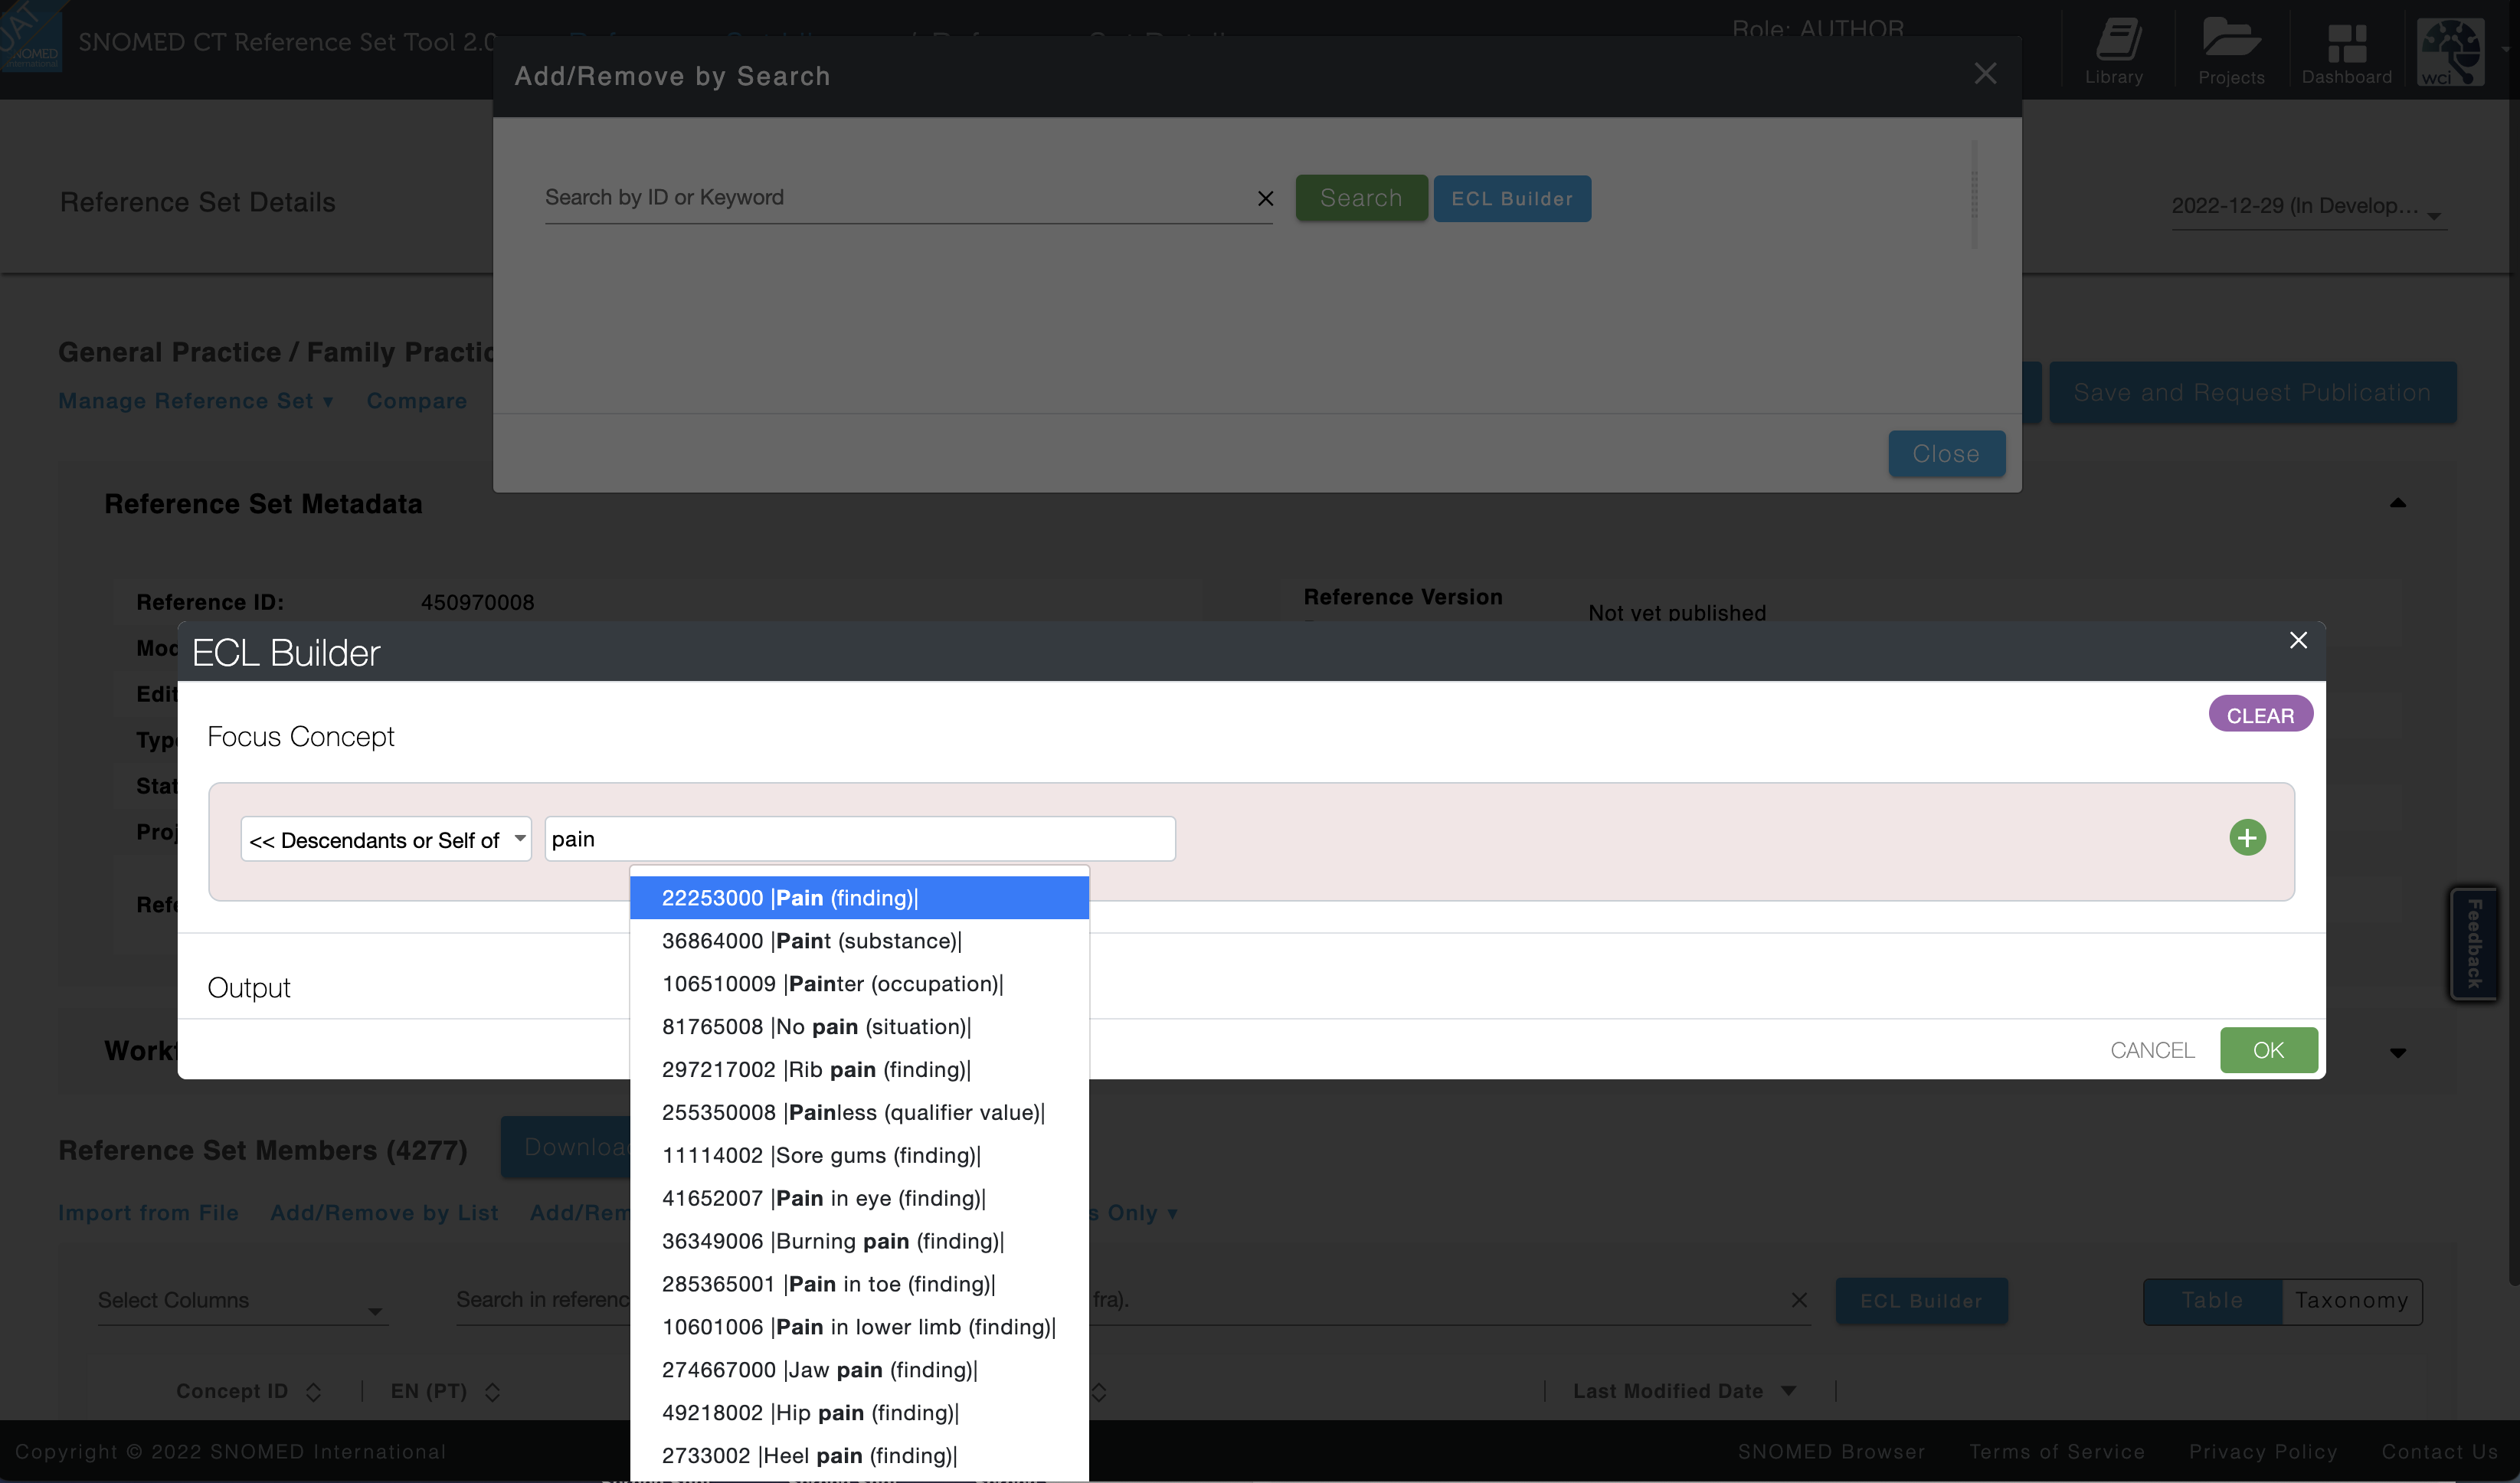Select 255350008 Painless (qualifier value)

859,1113
